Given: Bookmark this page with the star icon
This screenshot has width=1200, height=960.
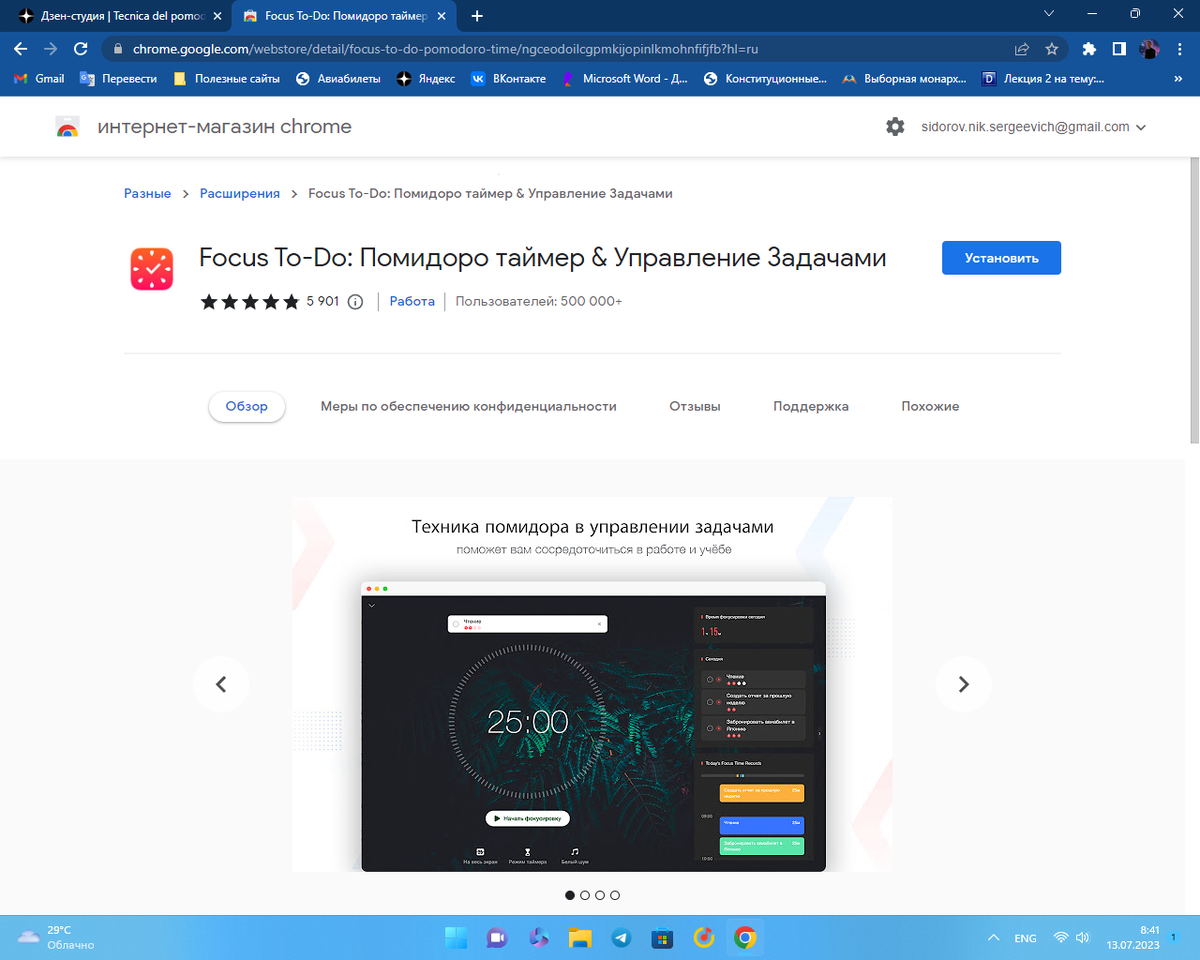Looking at the screenshot, I should [1052, 48].
